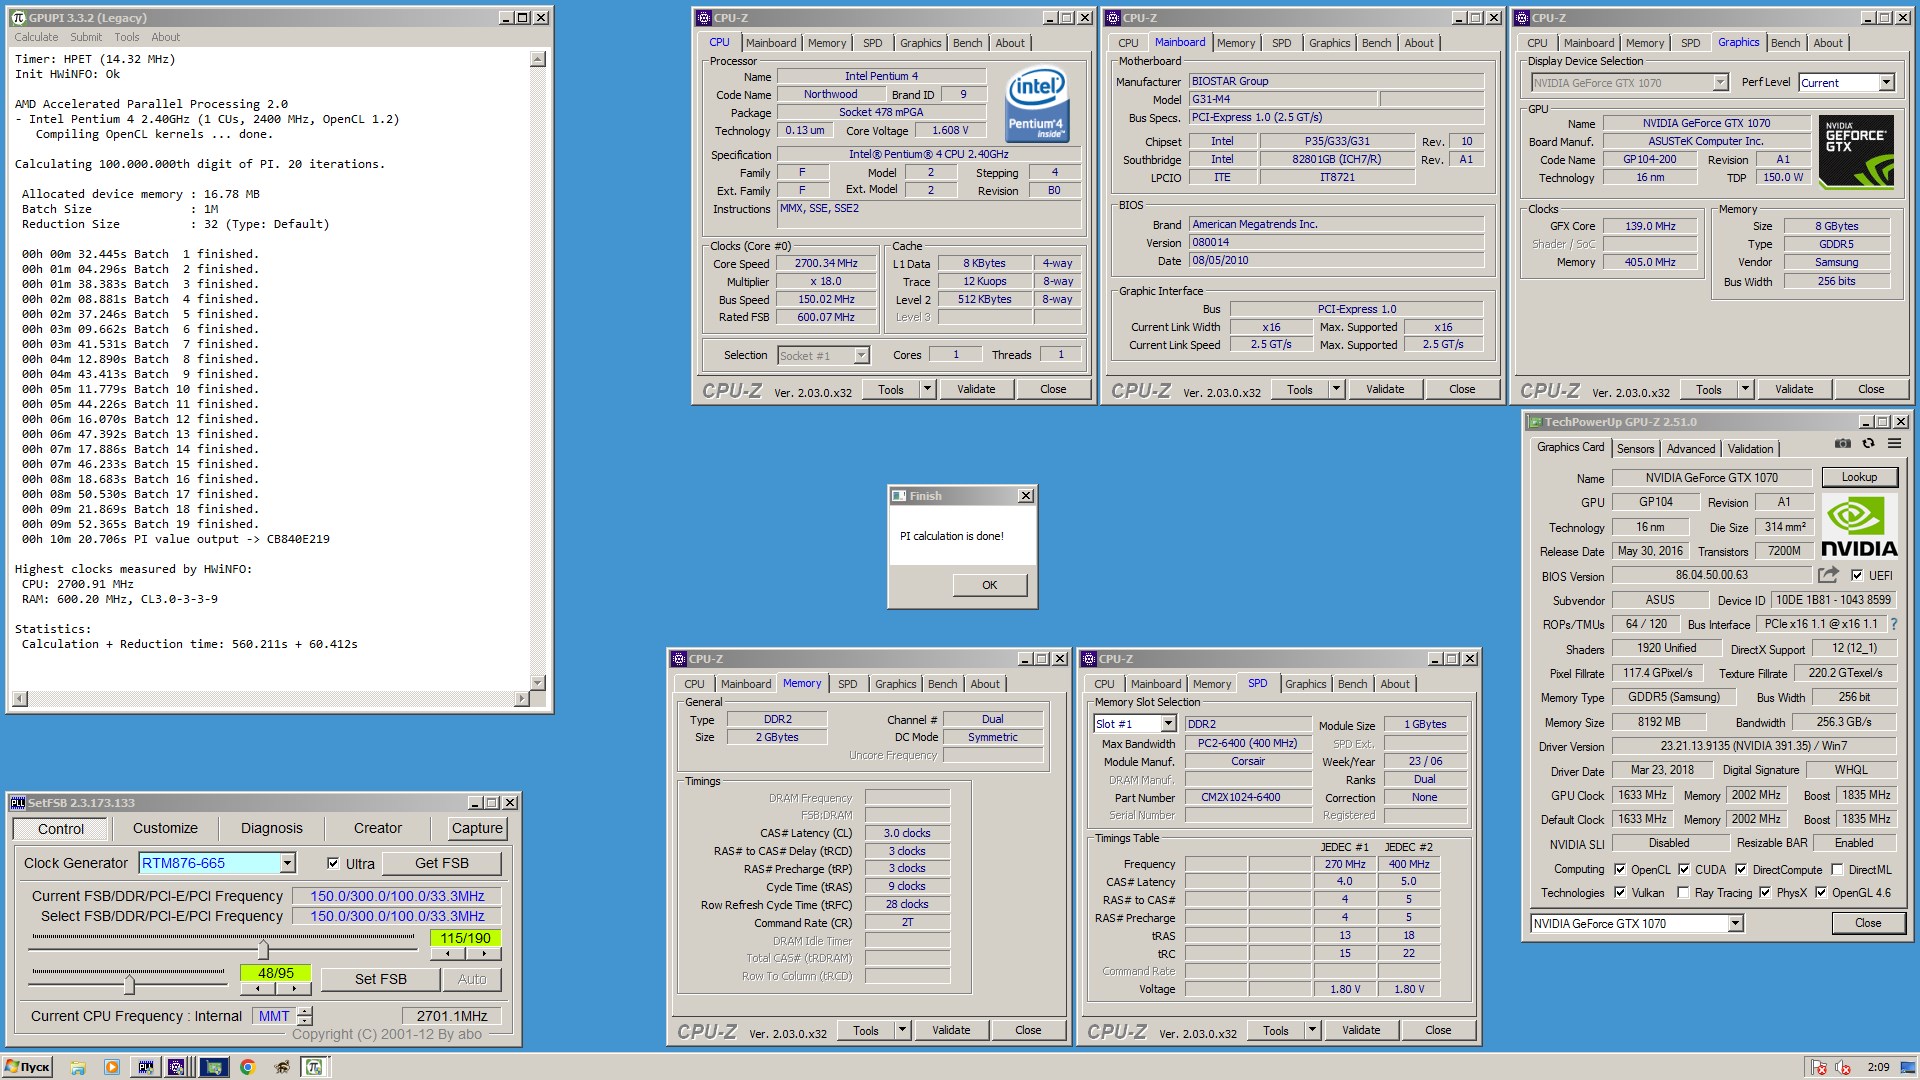This screenshot has height=1080, width=1920.
Task: Click the Set FSB button
Action: 380,979
